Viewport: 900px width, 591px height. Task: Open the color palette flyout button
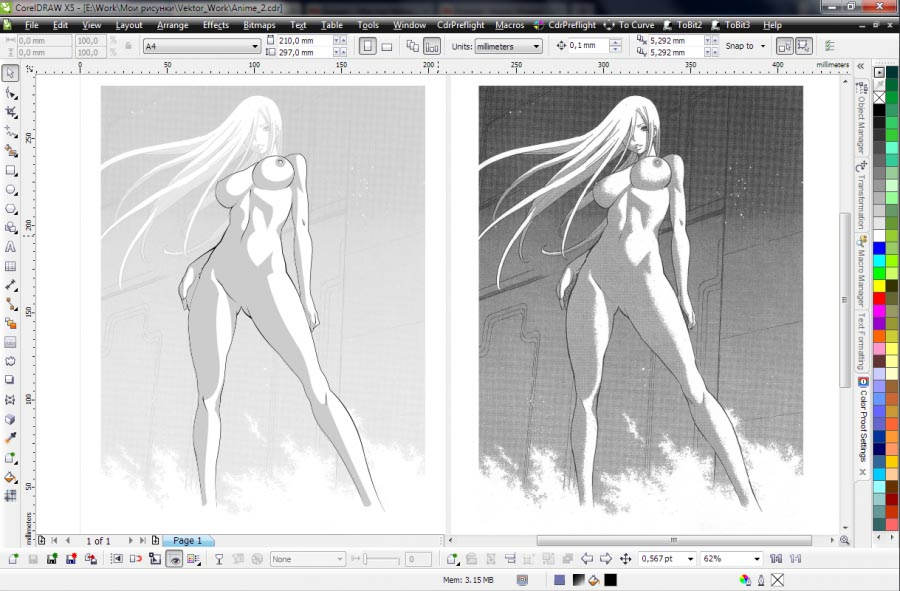pos(879,72)
